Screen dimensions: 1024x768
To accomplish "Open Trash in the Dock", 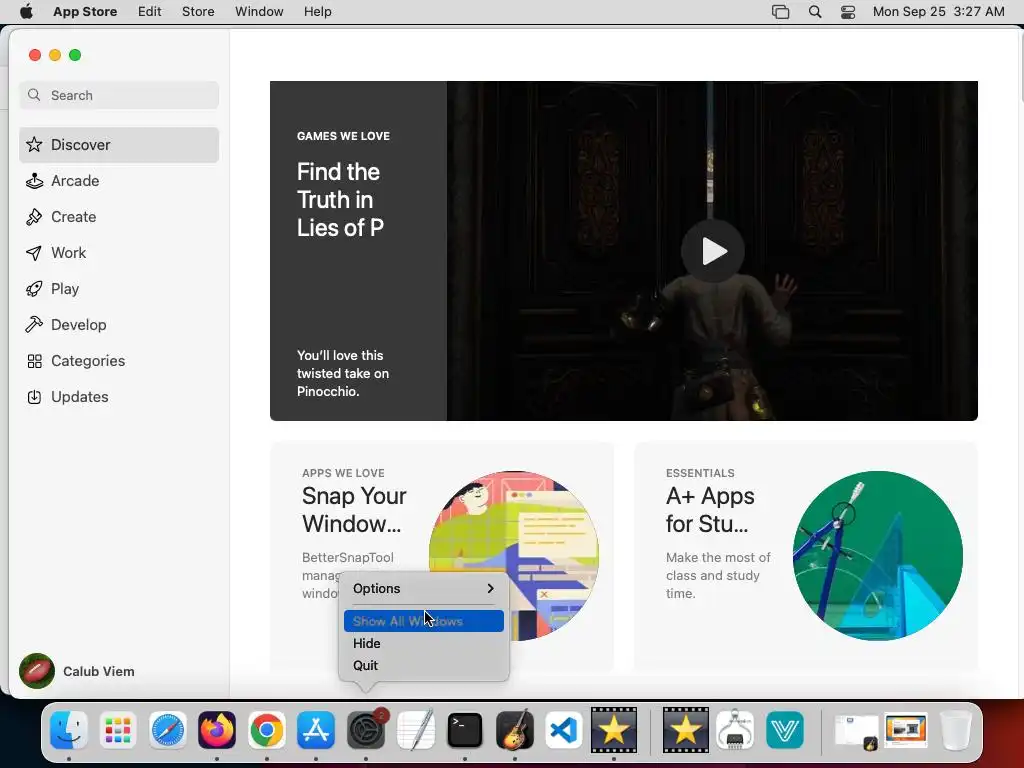I will [x=955, y=729].
